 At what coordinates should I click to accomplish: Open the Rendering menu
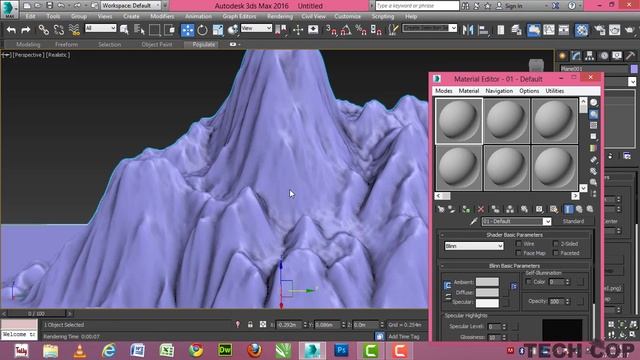tap(280, 16)
